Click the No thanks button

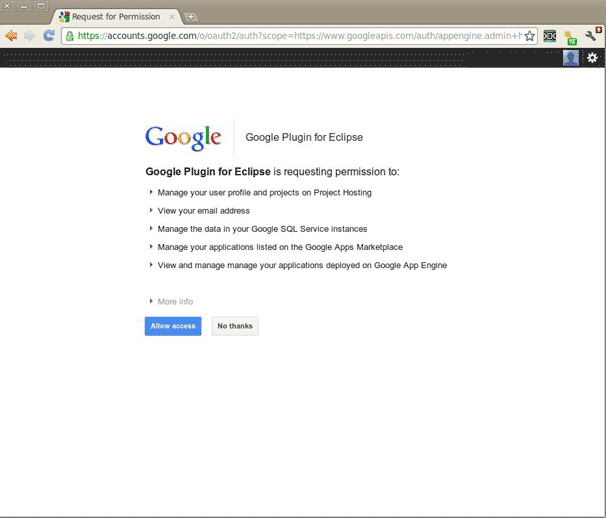click(x=235, y=326)
